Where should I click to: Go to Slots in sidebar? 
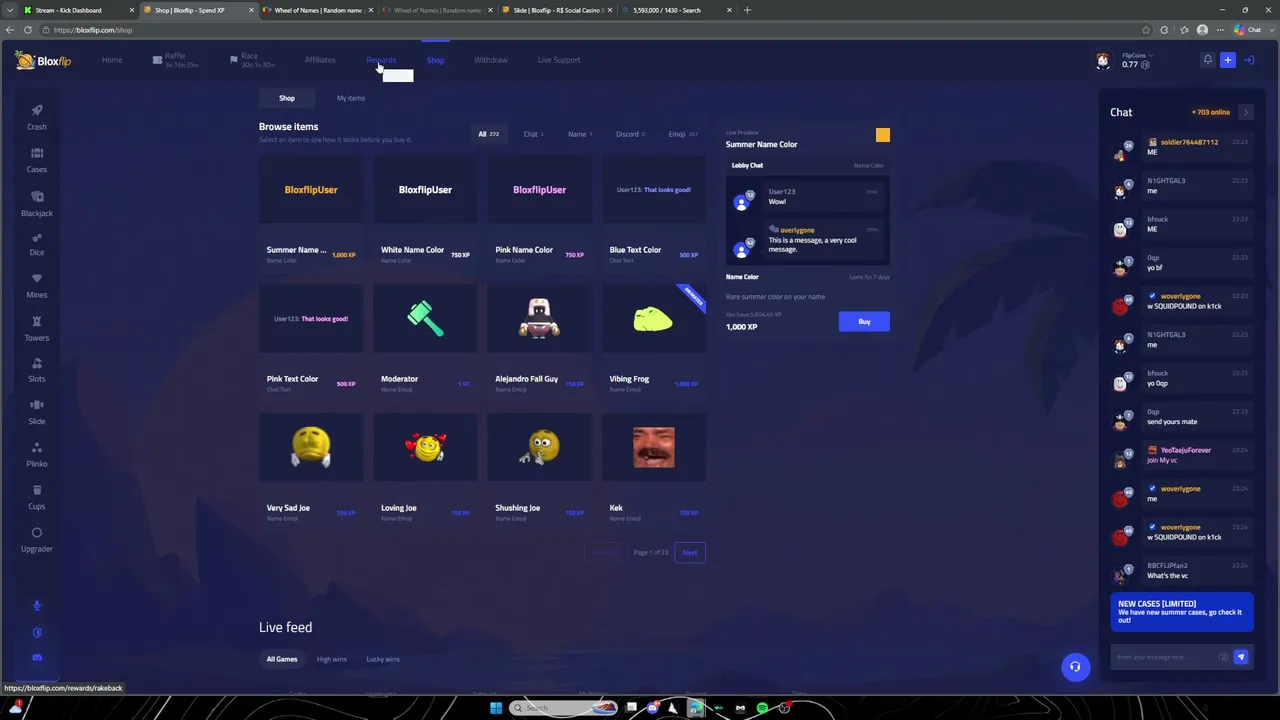coord(37,370)
